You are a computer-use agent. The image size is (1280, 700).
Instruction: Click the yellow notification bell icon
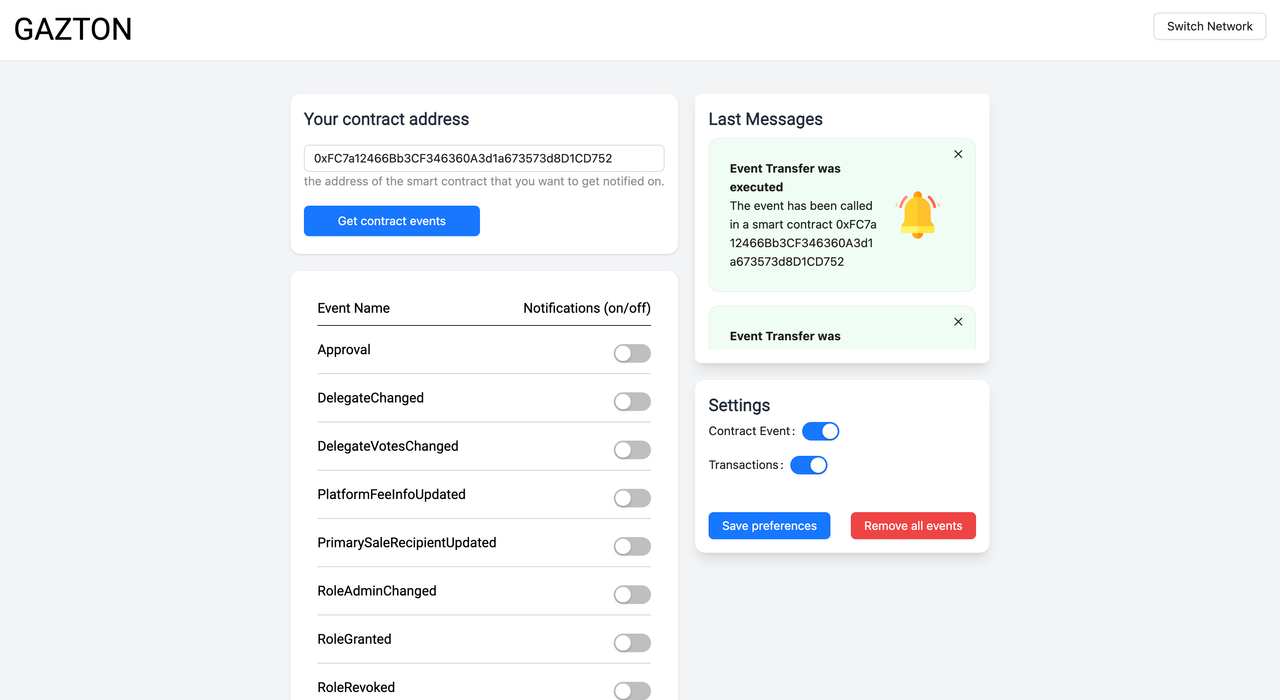click(x=917, y=215)
